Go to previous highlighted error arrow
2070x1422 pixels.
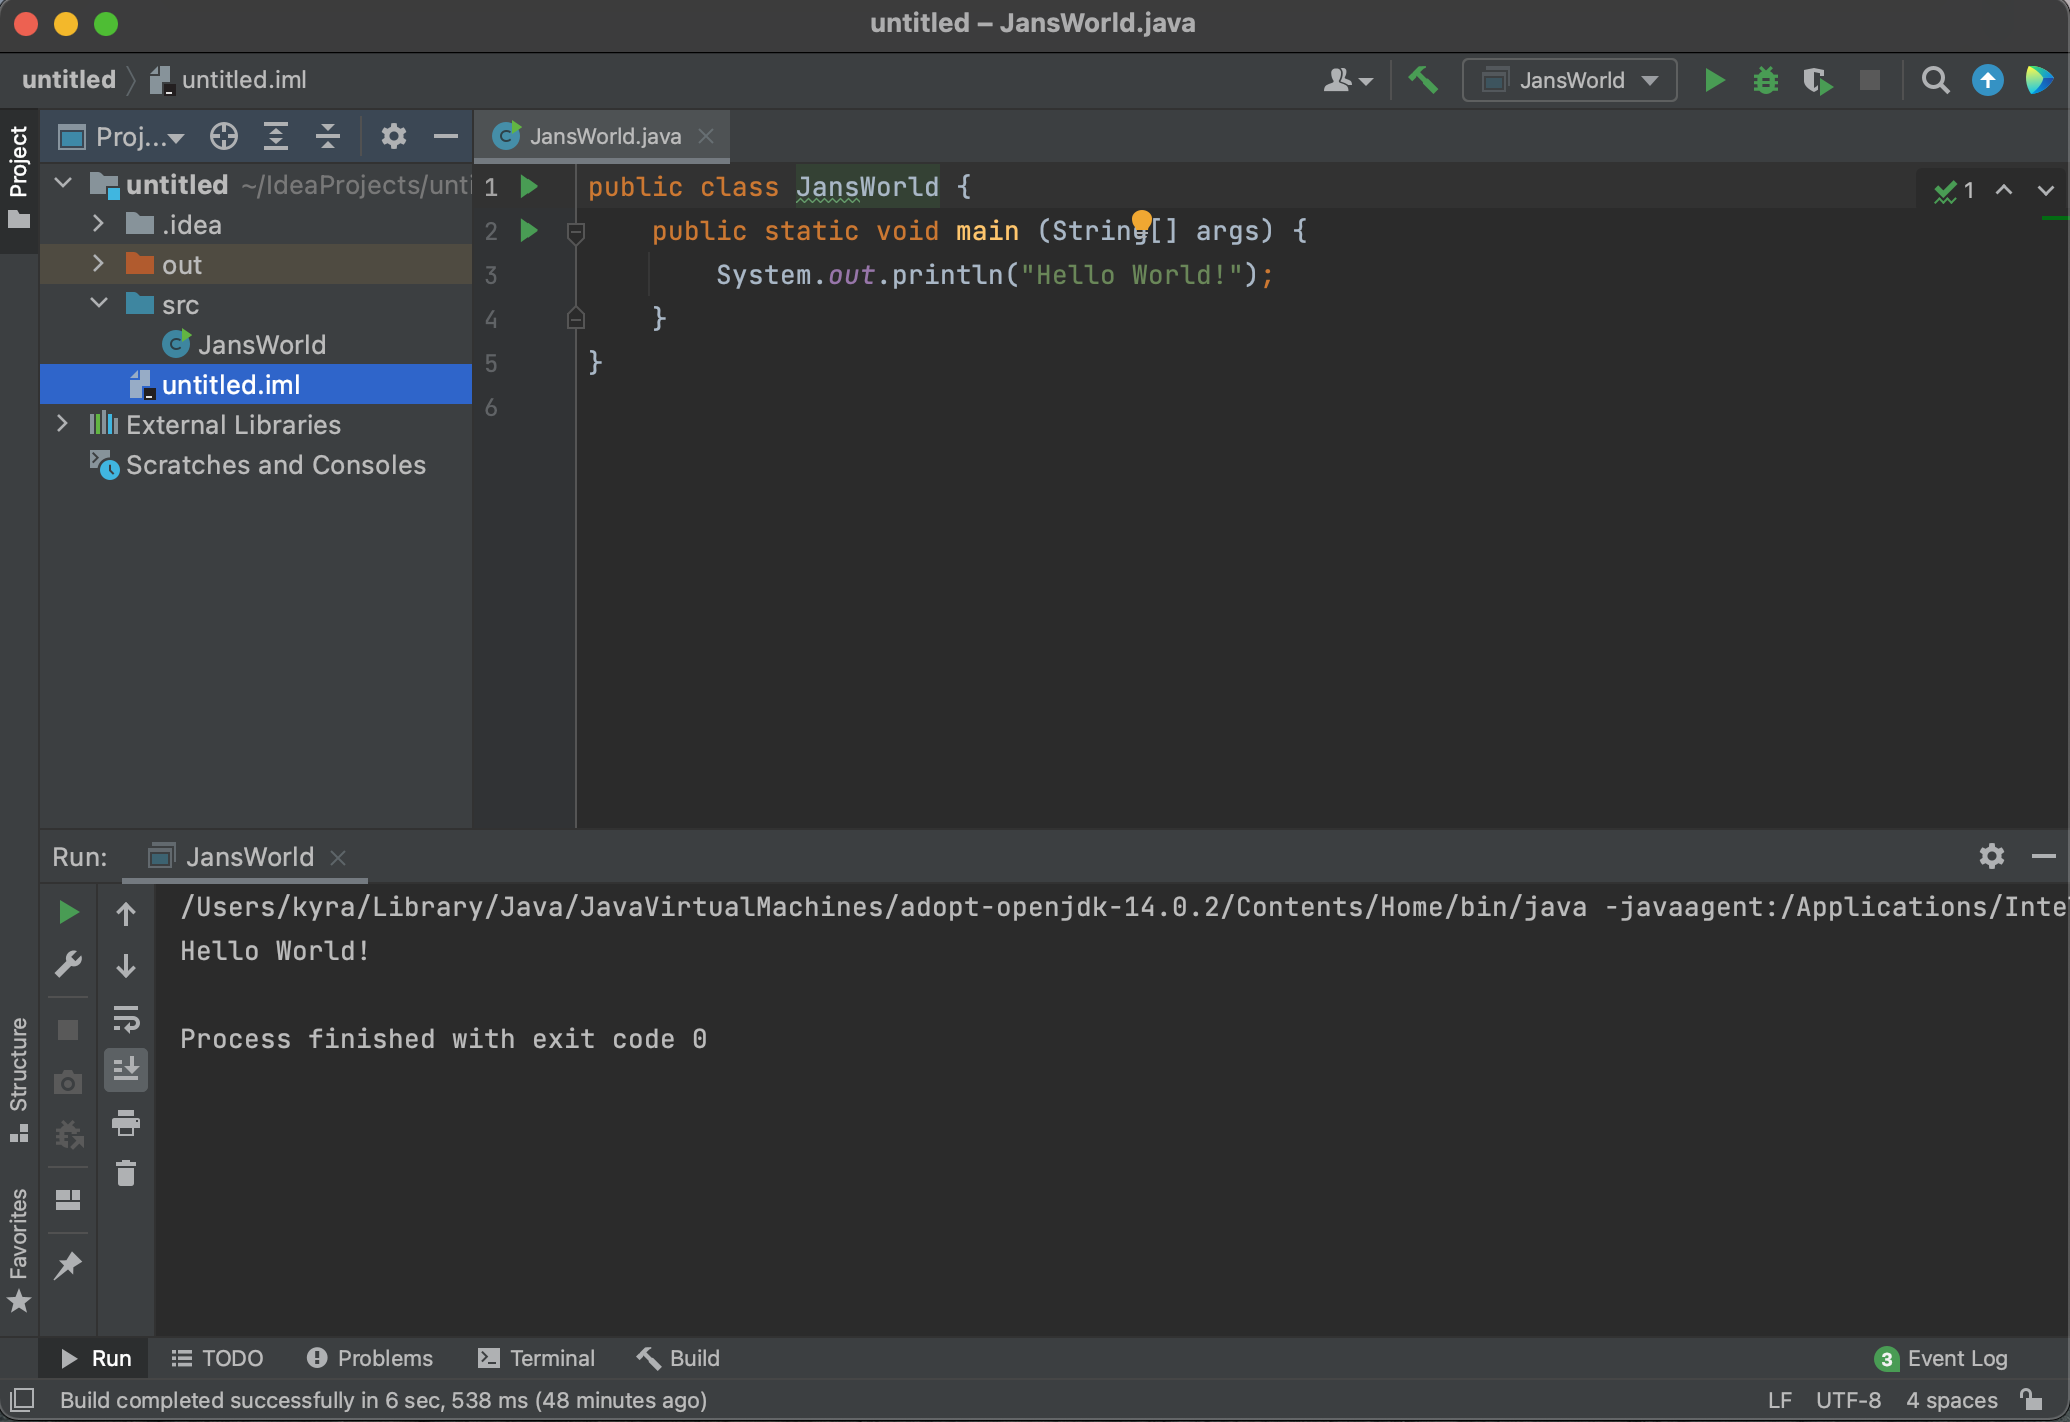2004,190
